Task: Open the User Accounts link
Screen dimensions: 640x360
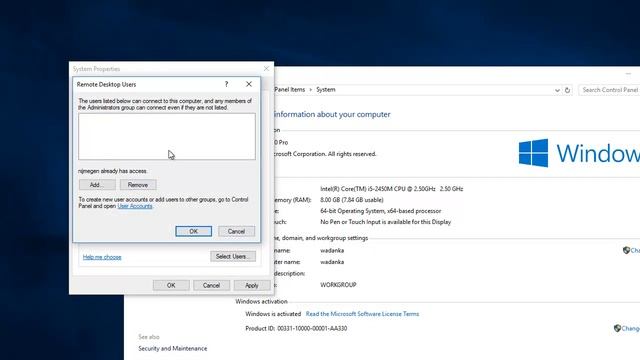Action: coord(135,206)
